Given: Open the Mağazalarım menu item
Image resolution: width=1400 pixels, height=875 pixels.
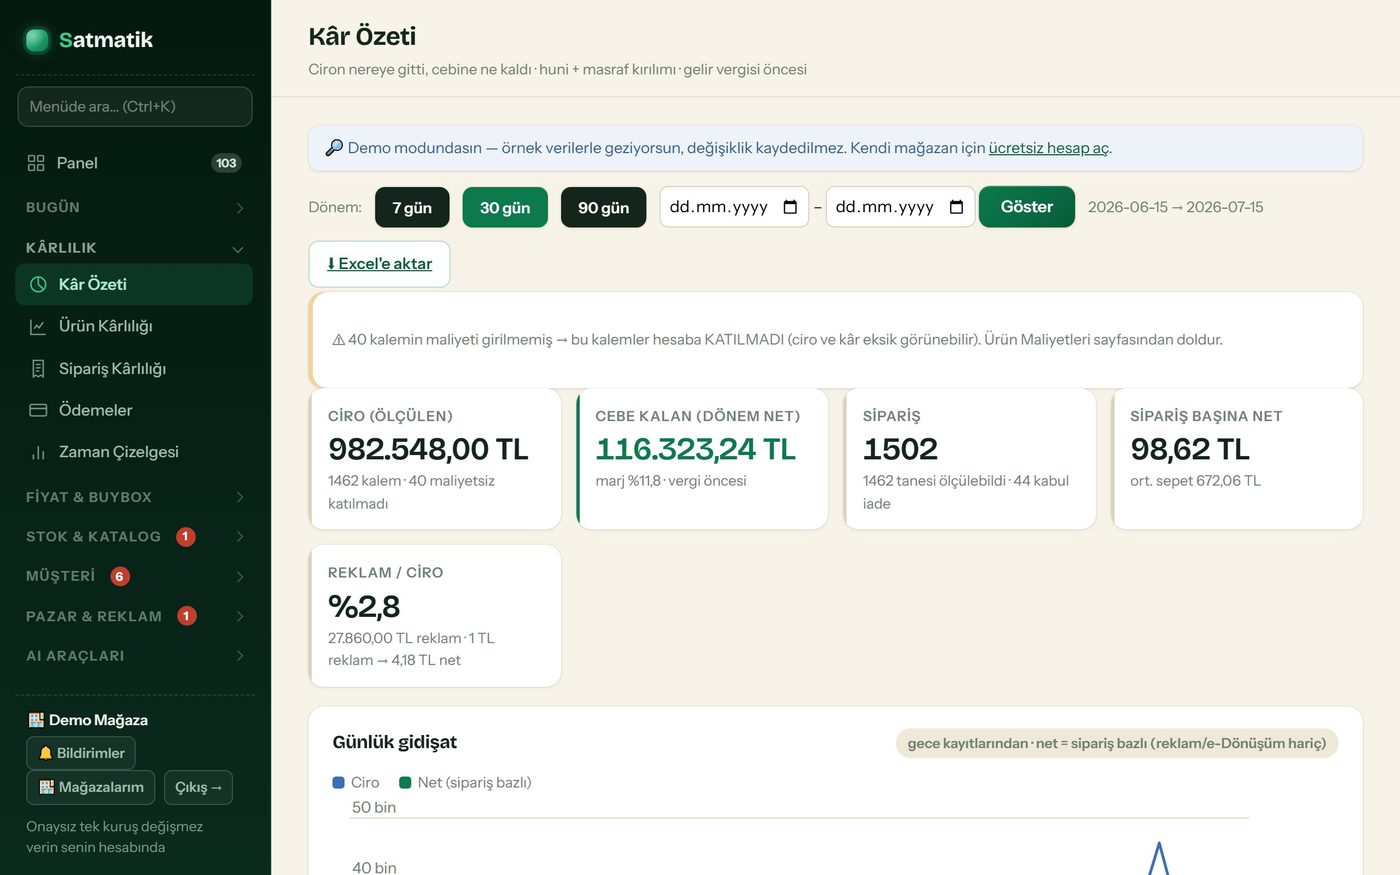Looking at the screenshot, I should [91, 787].
